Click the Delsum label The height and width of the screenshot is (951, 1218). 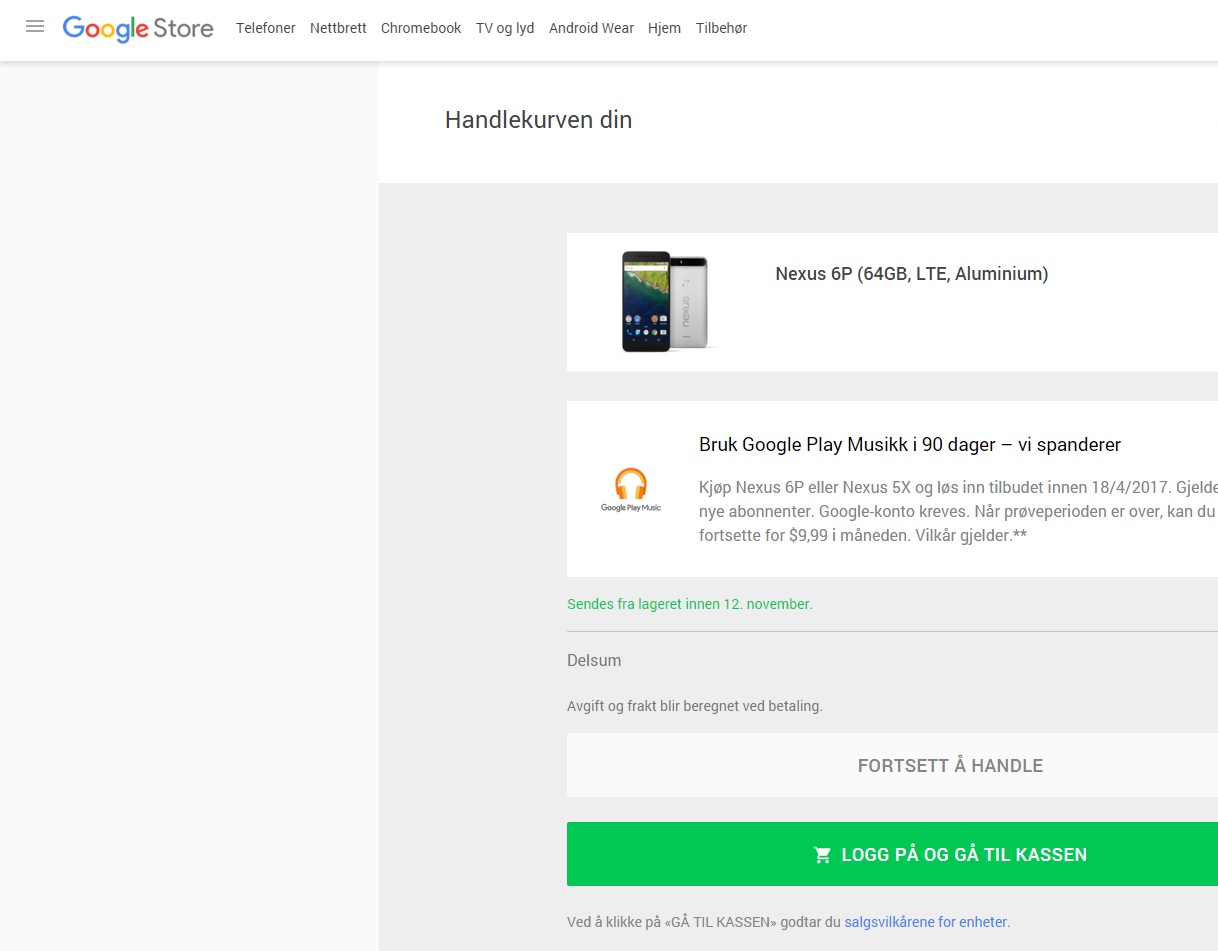tap(594, 660)
